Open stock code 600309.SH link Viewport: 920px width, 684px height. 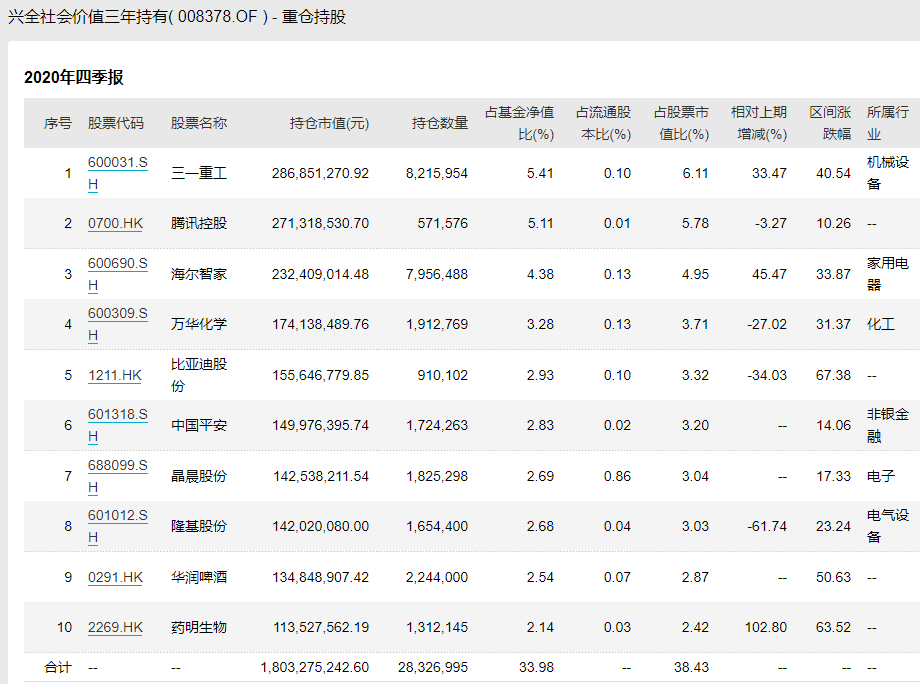pos(117,314)
